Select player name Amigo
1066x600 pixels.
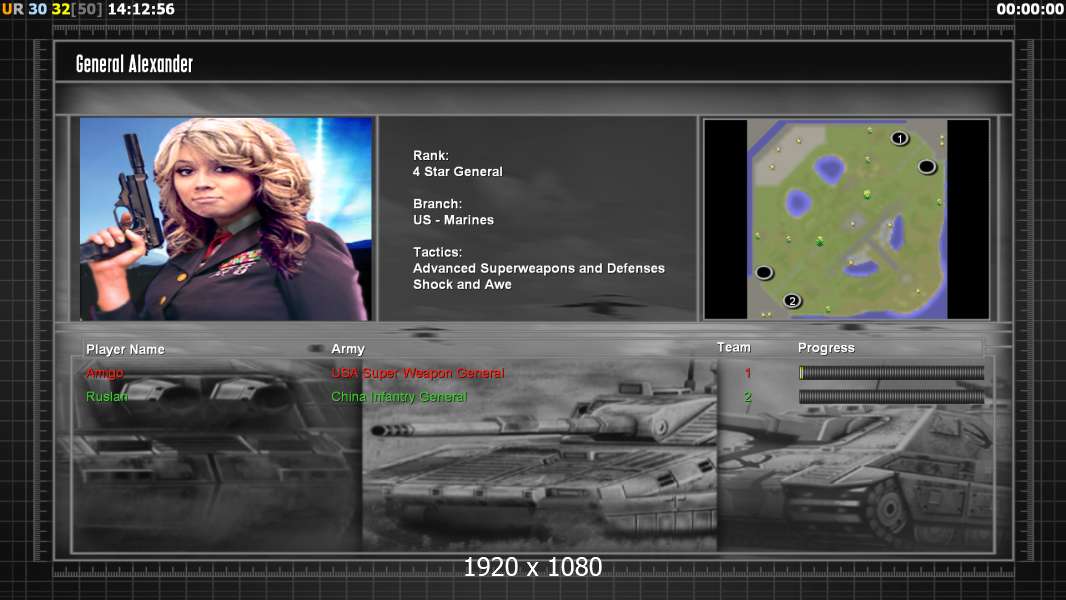tap(105, 373)
